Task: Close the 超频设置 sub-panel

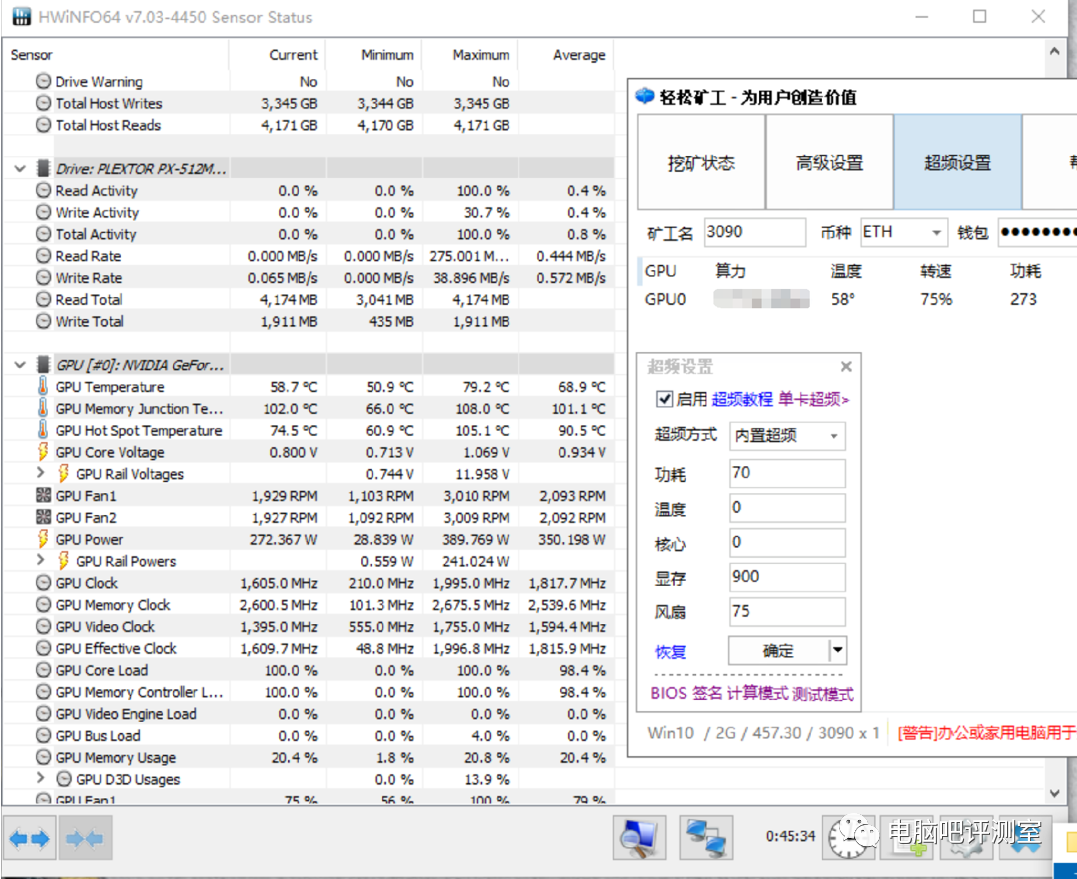Action: 846,367
